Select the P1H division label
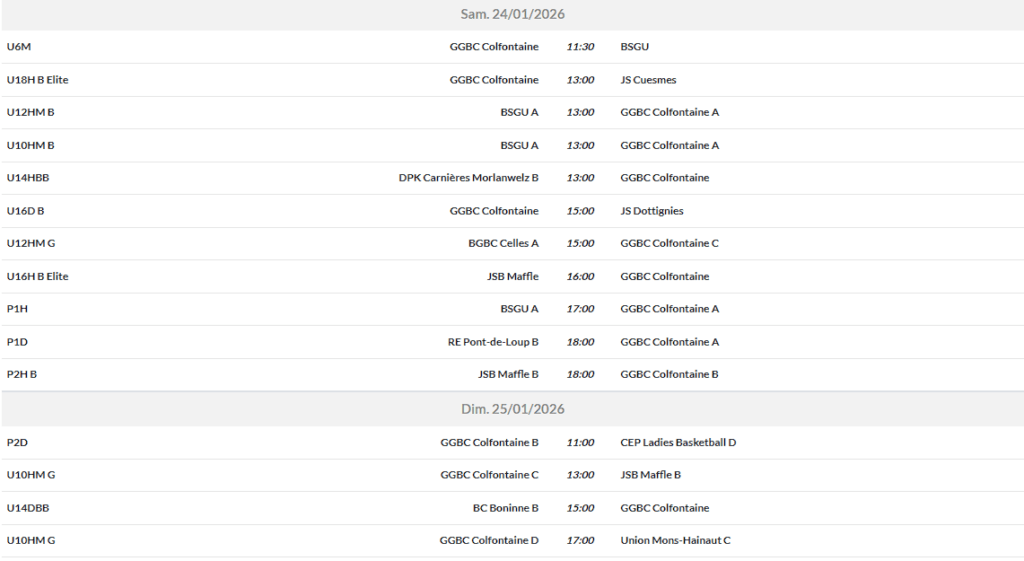Screen dimensions: 1024x561 coord(17,309)
